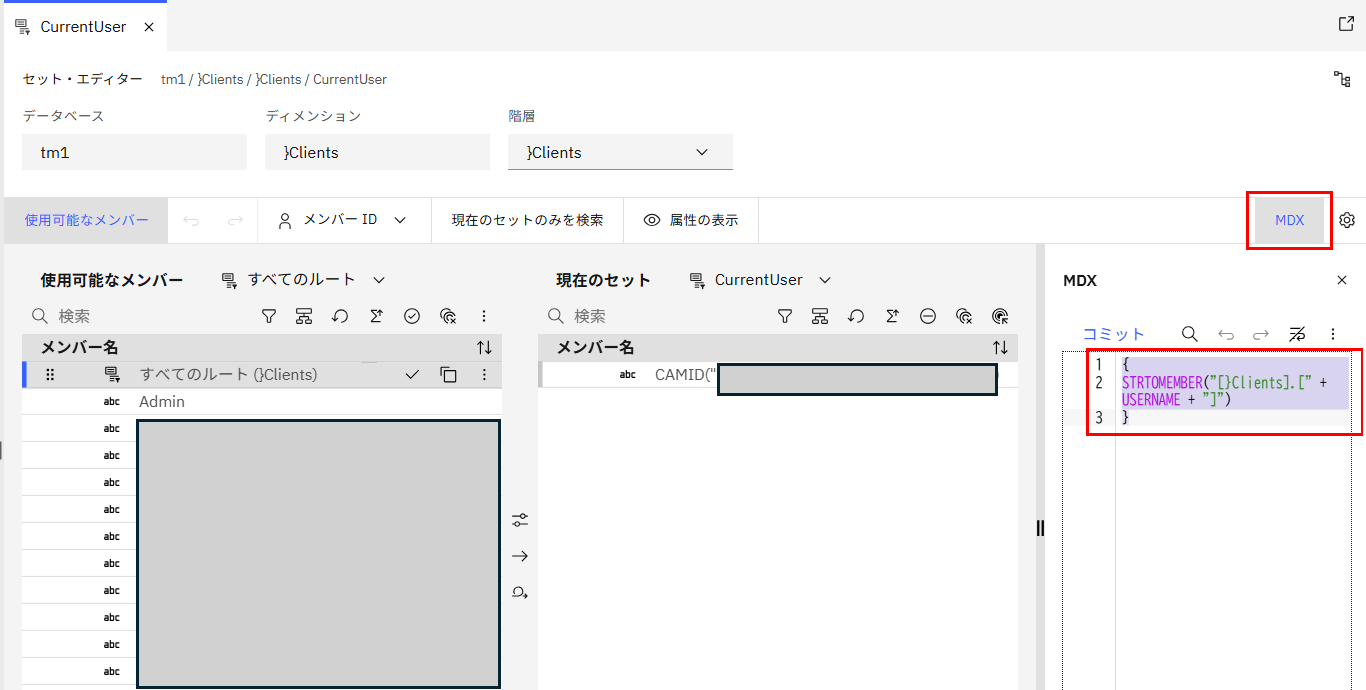The height and width of the screenshot is (690, 1366).
Task: Open settings gear next to MDX
Action: 1347,220
